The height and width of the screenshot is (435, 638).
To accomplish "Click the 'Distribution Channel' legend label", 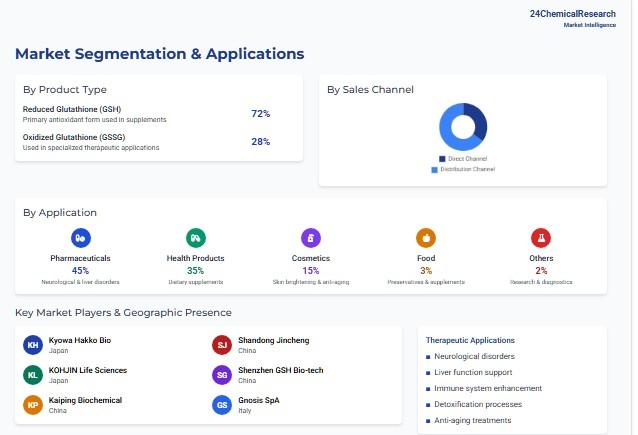I will (468, 169).
